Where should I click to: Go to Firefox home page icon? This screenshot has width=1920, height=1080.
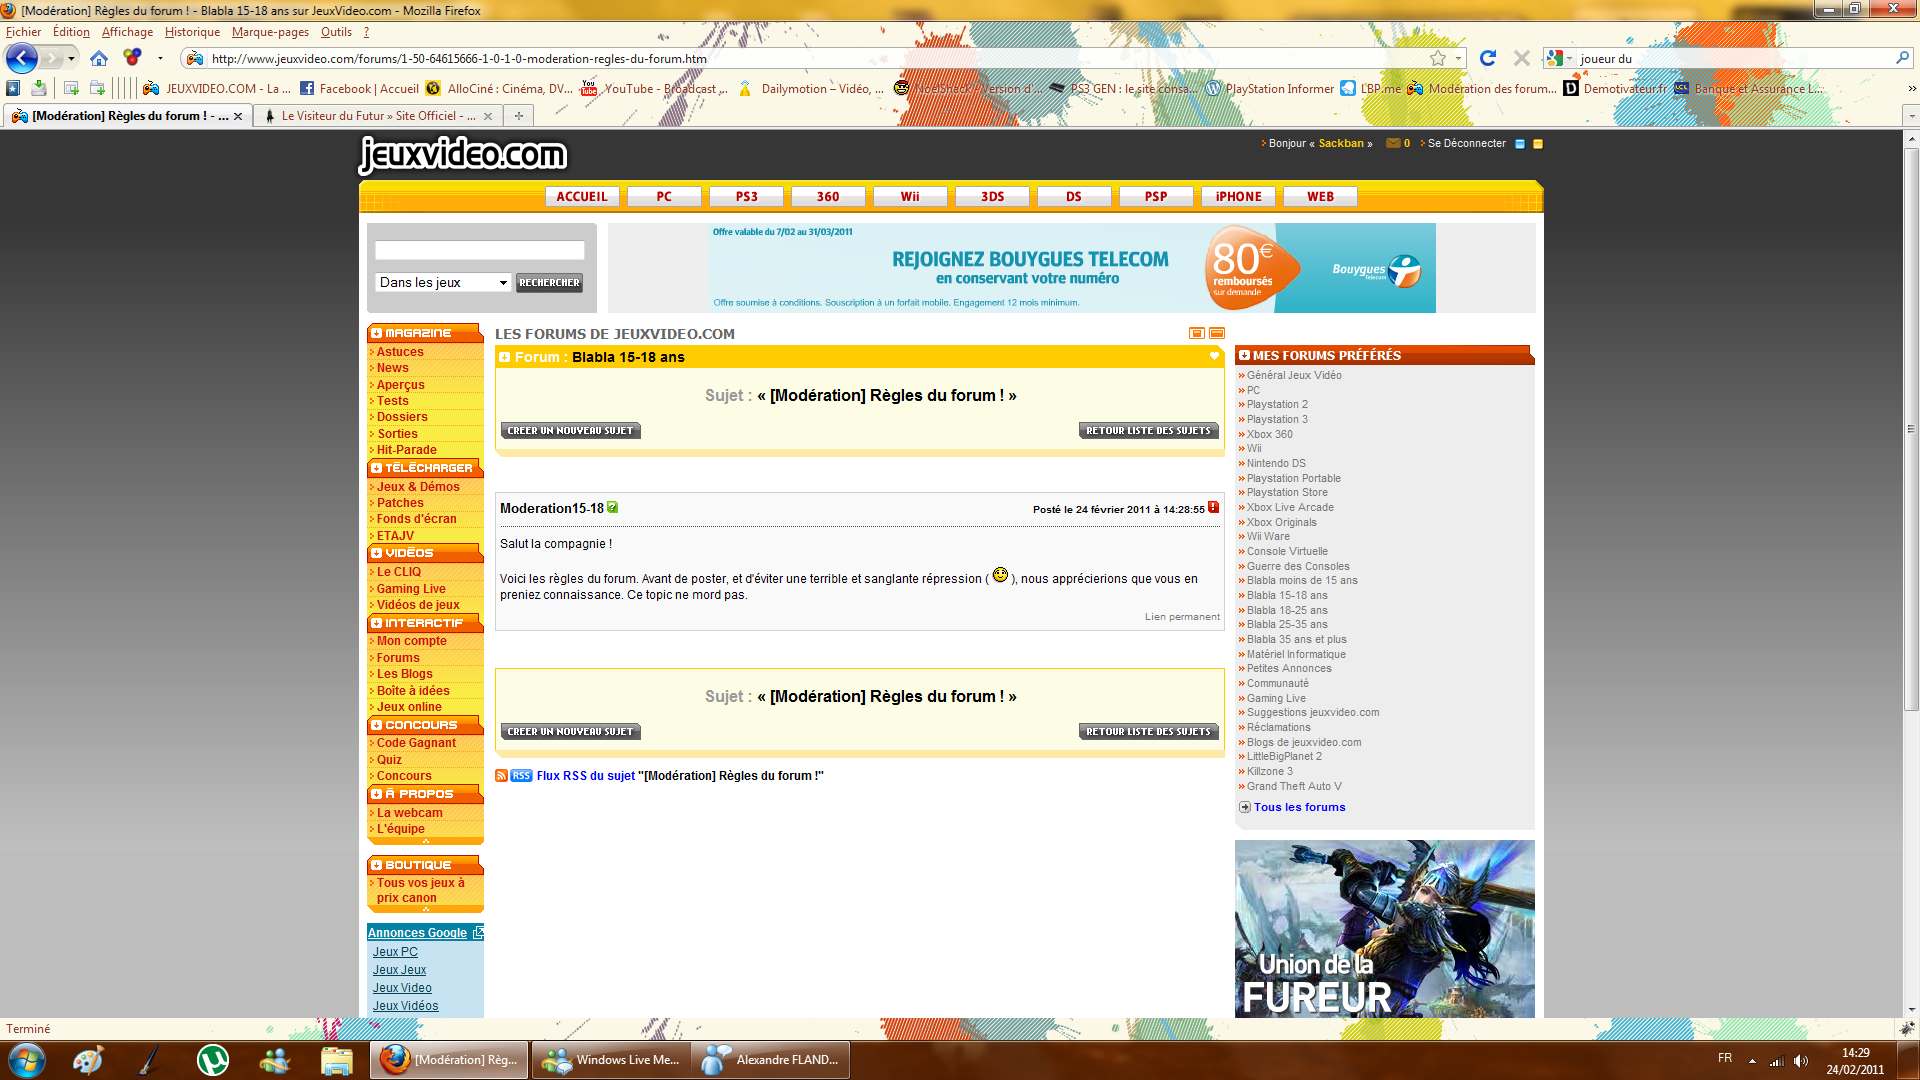click(98, 59)
